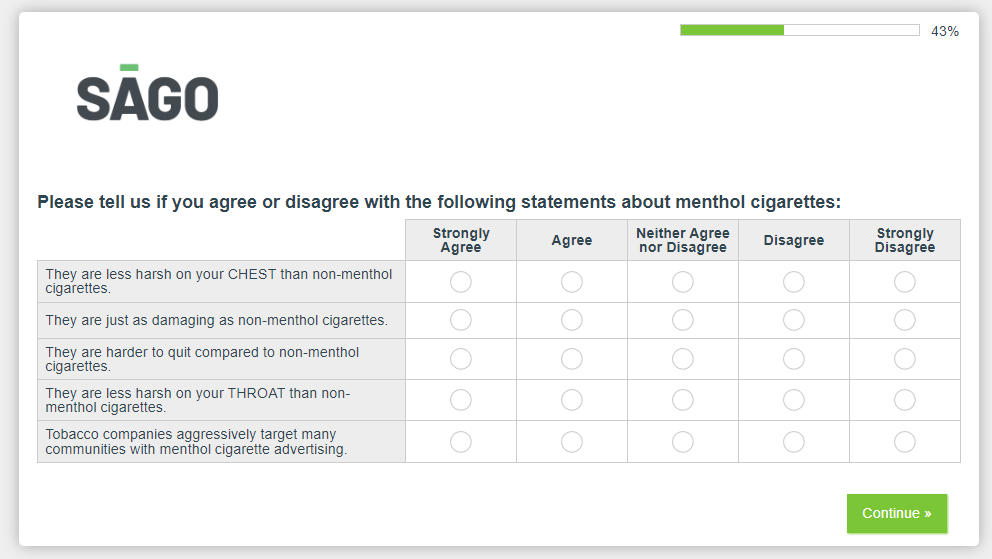Mark Disagree for tobacco companies advertising statement
Image resolution: width=992 pixels, height=559 pixels.
pyautogui.click(x=794, y=442)
